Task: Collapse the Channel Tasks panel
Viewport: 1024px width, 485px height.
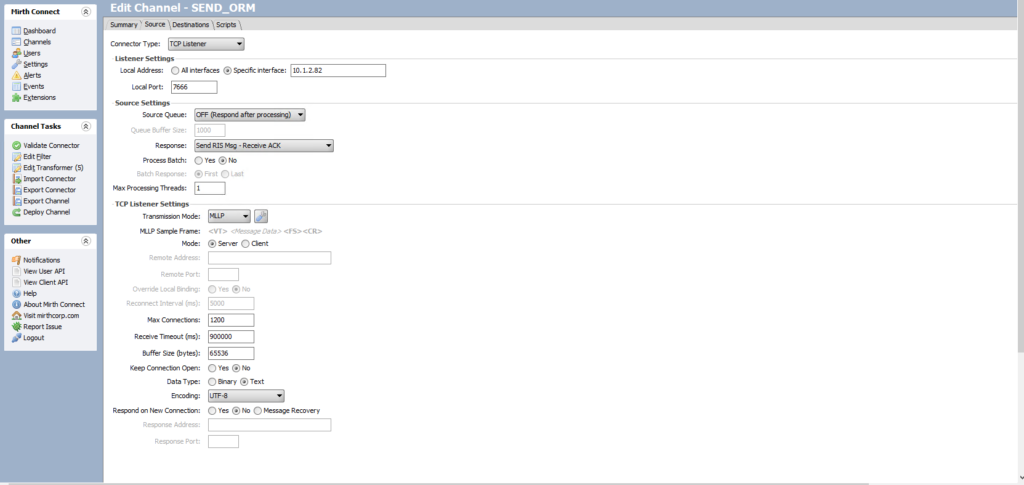Action: [86, 127]
